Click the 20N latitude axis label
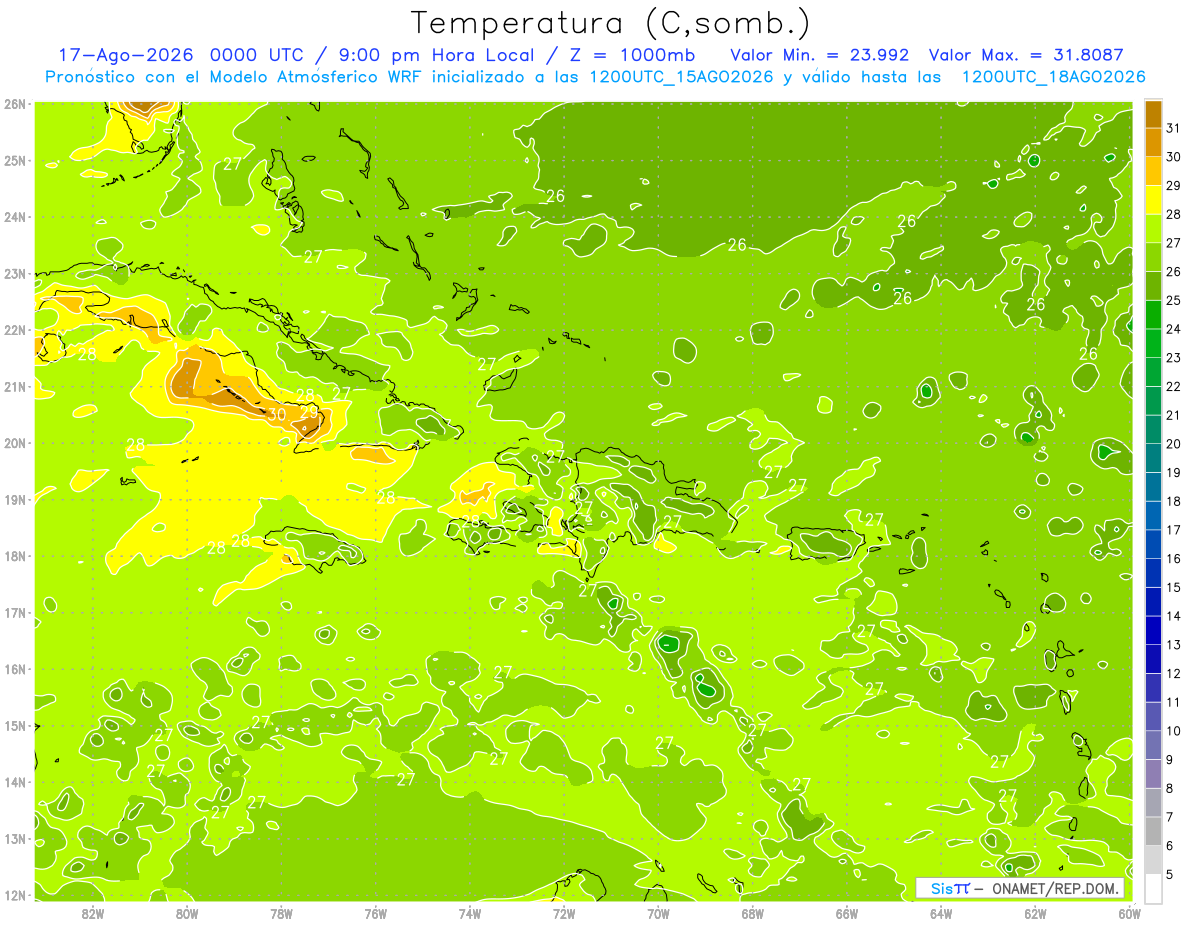 tap(14, 443)
